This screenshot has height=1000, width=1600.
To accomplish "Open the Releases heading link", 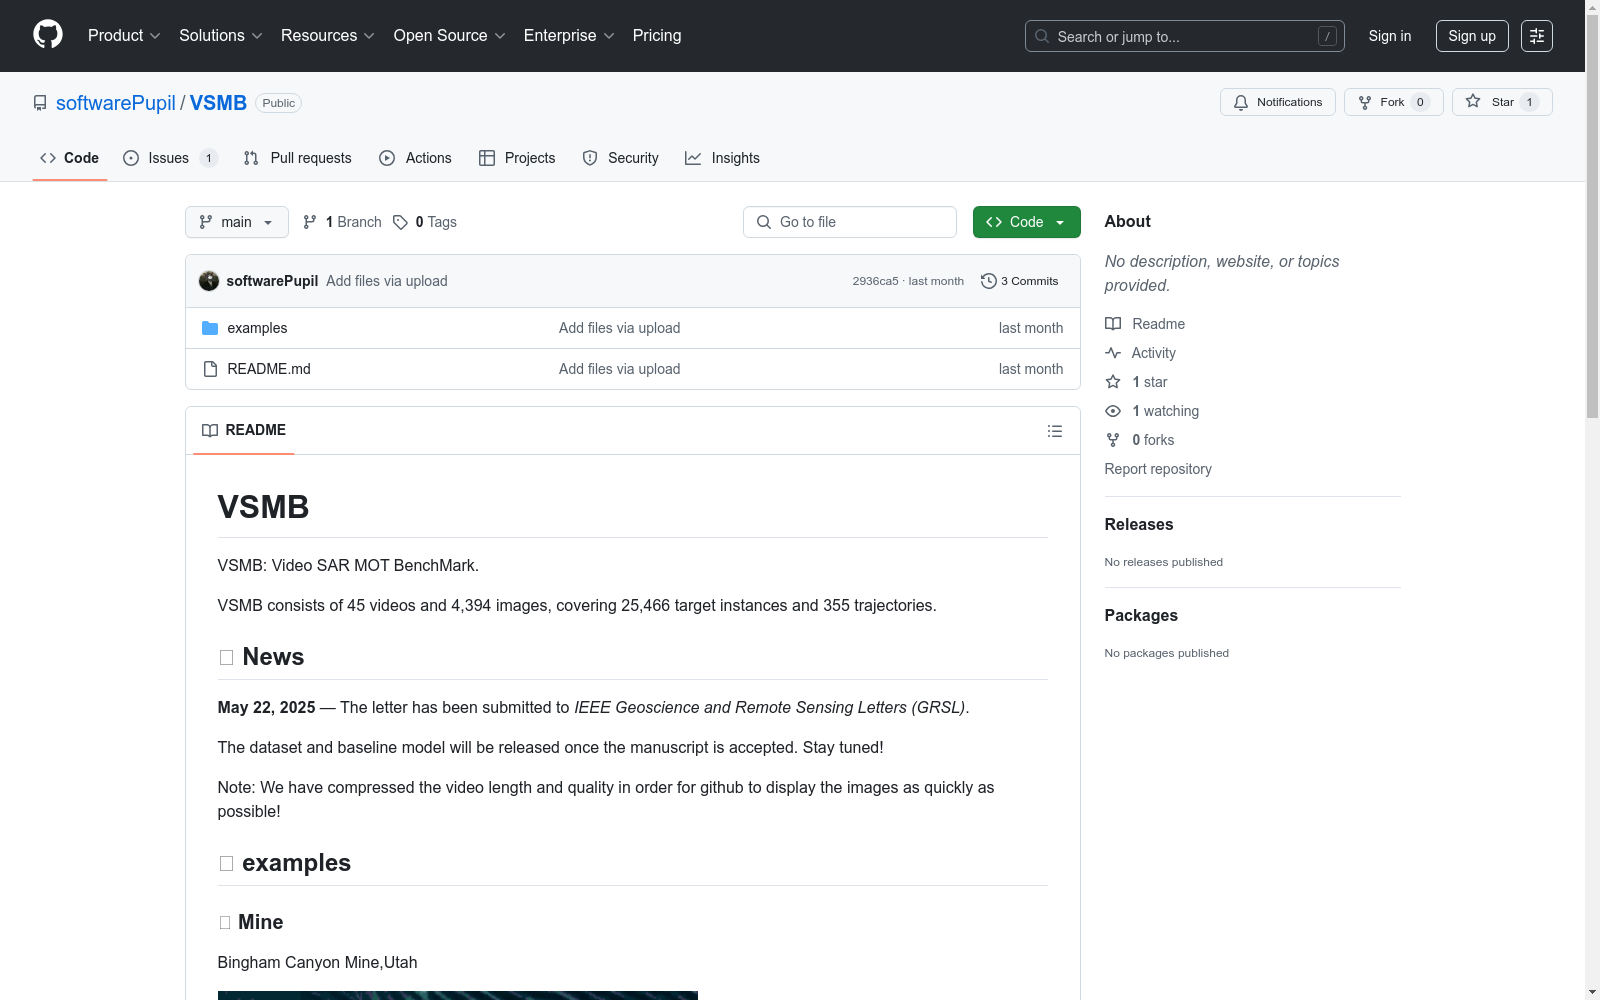I will pos(1139,524).
